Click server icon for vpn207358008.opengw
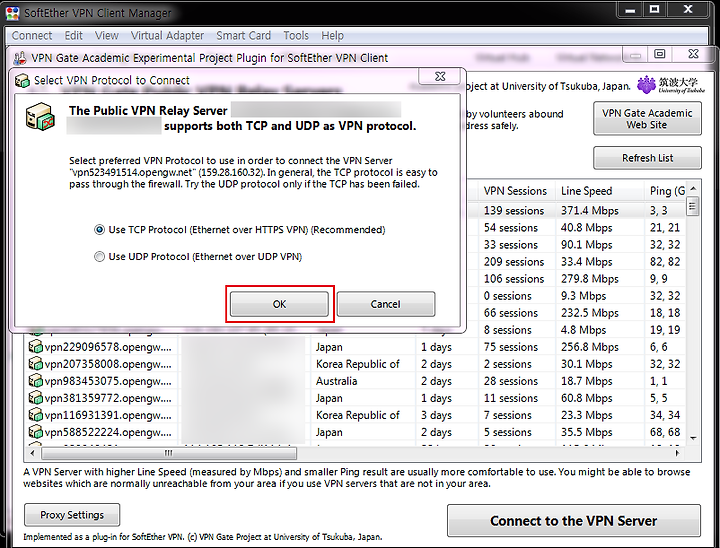720x548 pixels. point(35,364)
